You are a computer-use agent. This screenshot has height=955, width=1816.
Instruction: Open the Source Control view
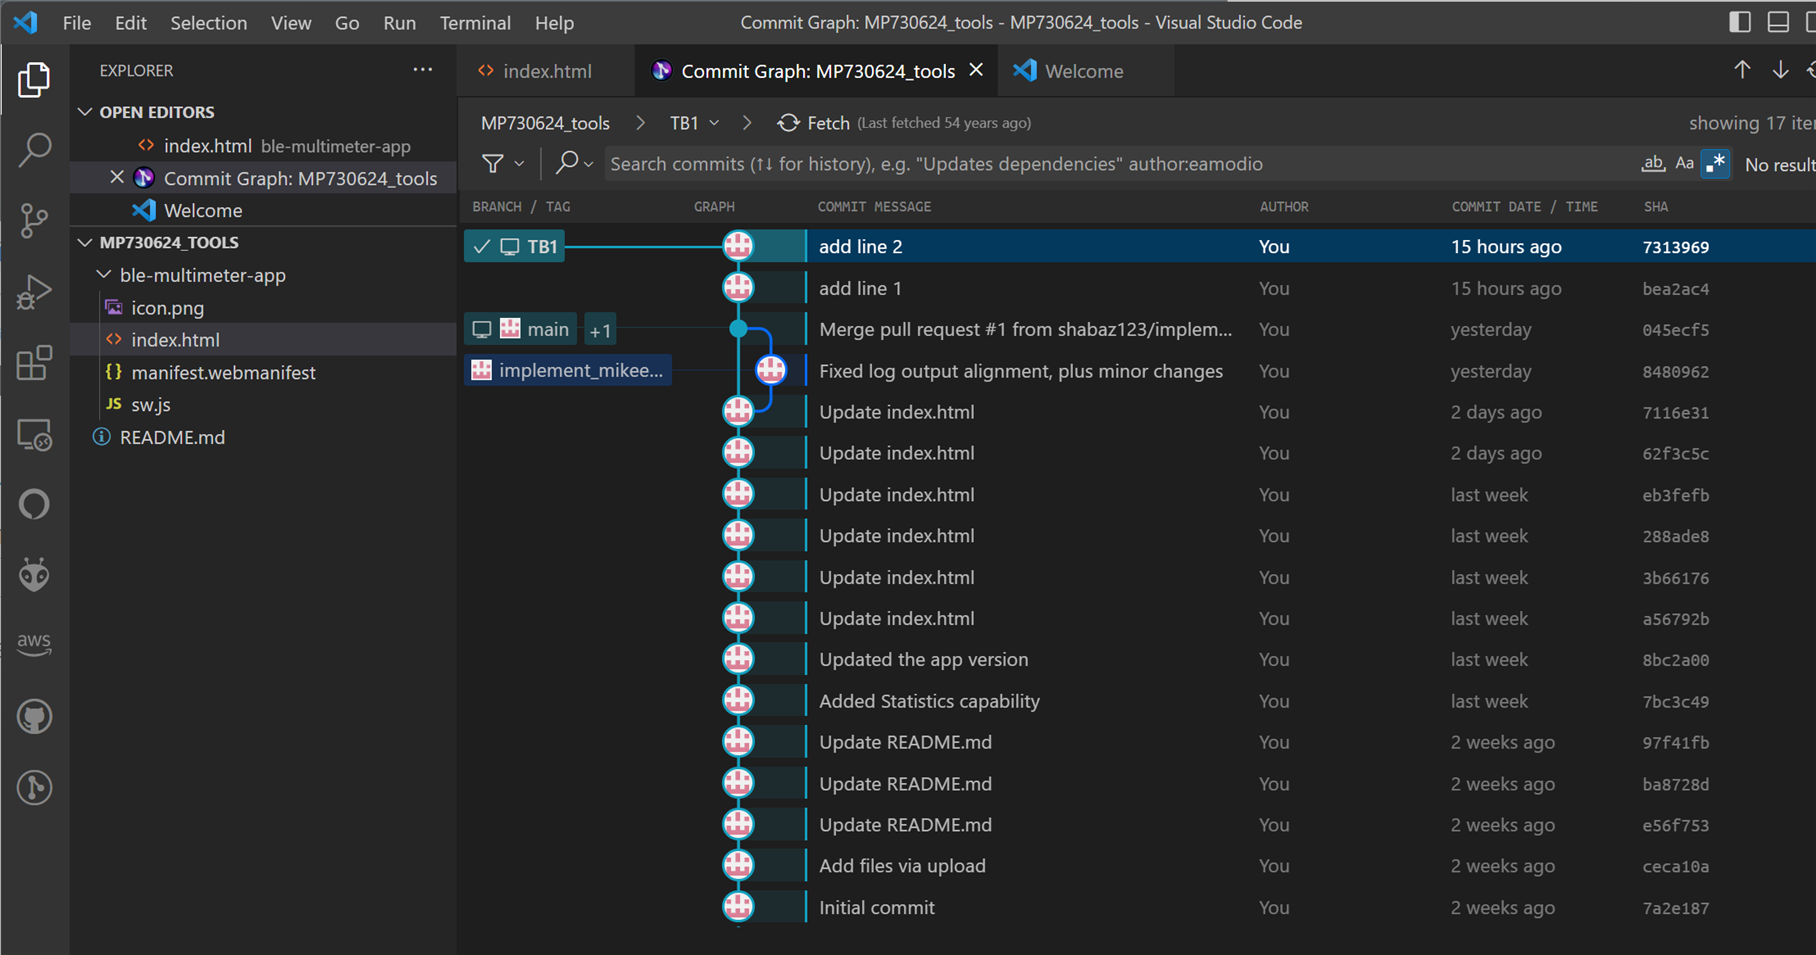click(x=34, y=221)
